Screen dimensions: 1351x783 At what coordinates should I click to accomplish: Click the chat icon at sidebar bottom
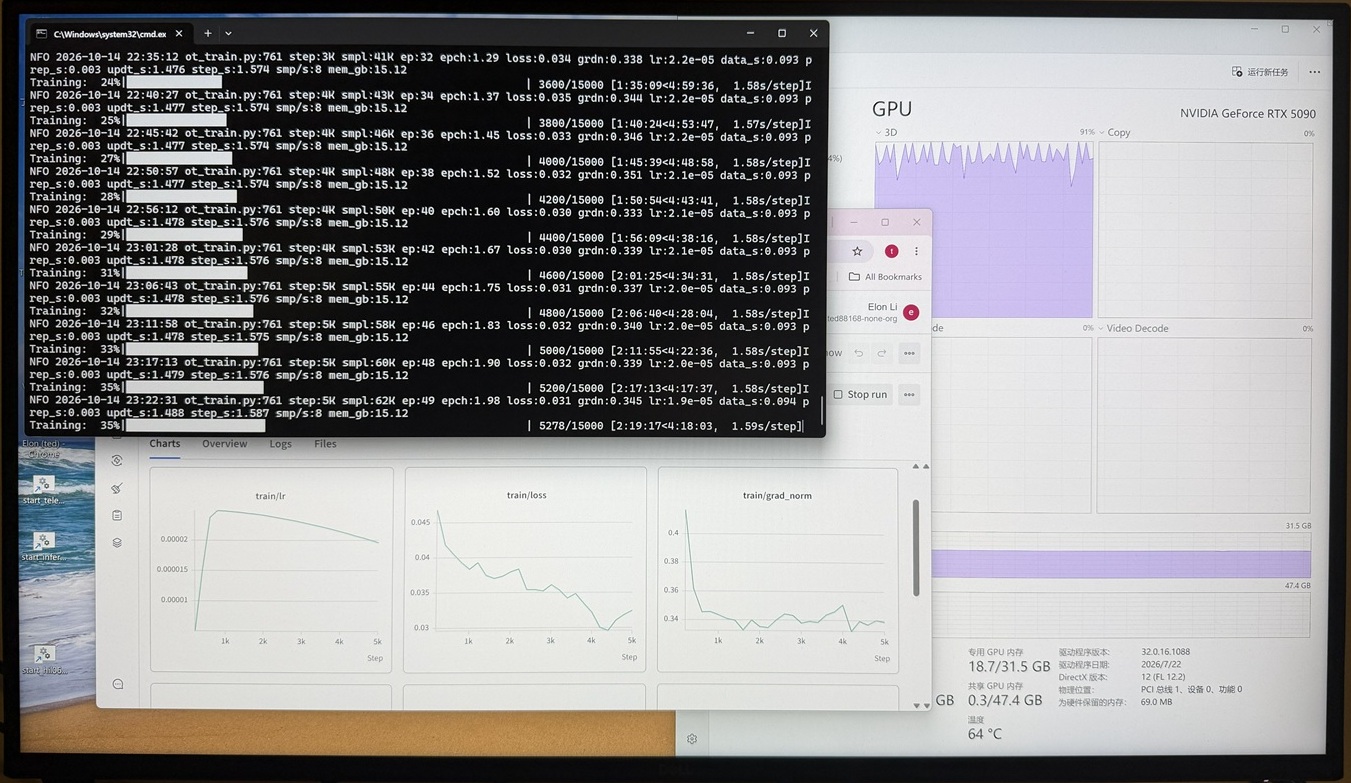pyautogui.click(x=117, y=684)
